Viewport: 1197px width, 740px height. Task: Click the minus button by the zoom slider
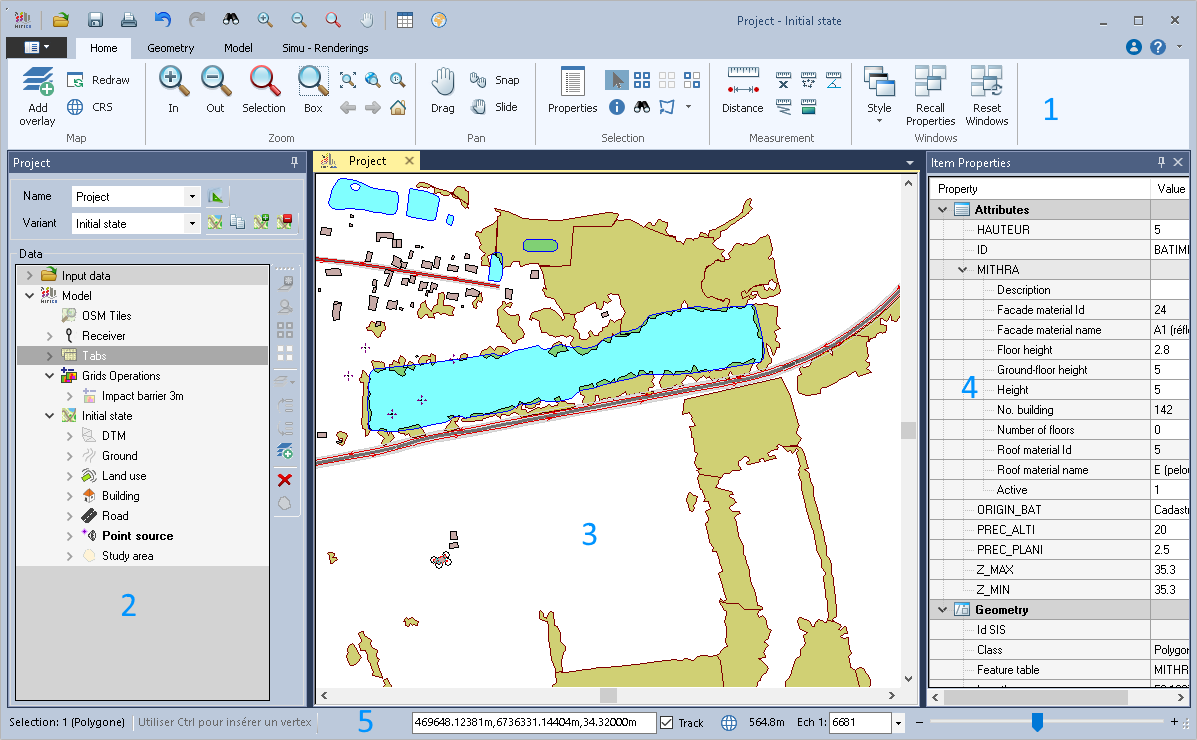(919, 722)
